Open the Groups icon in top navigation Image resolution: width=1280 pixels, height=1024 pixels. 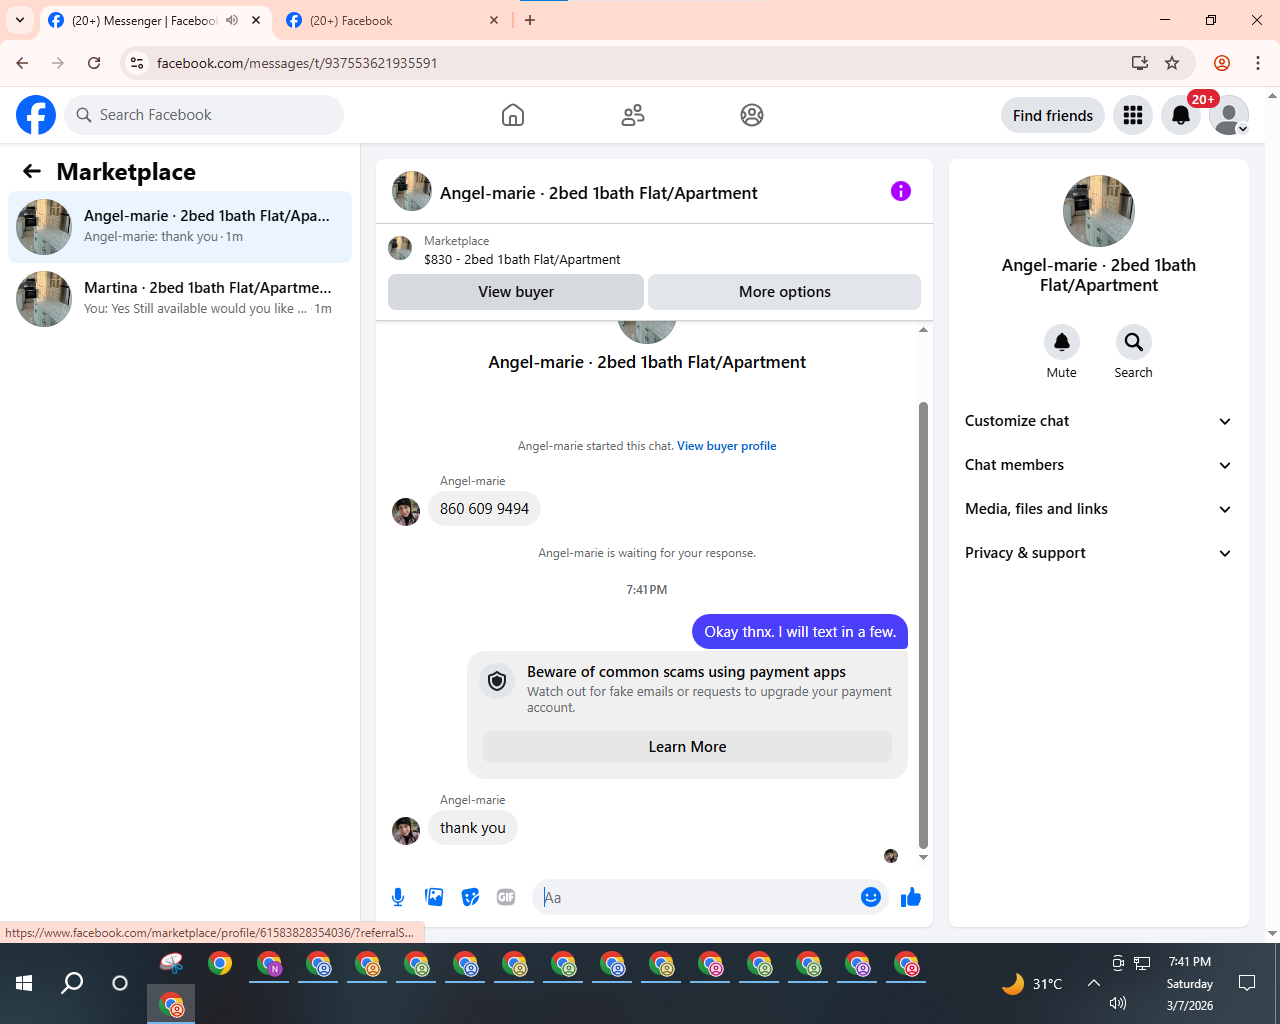click(752, 115)
